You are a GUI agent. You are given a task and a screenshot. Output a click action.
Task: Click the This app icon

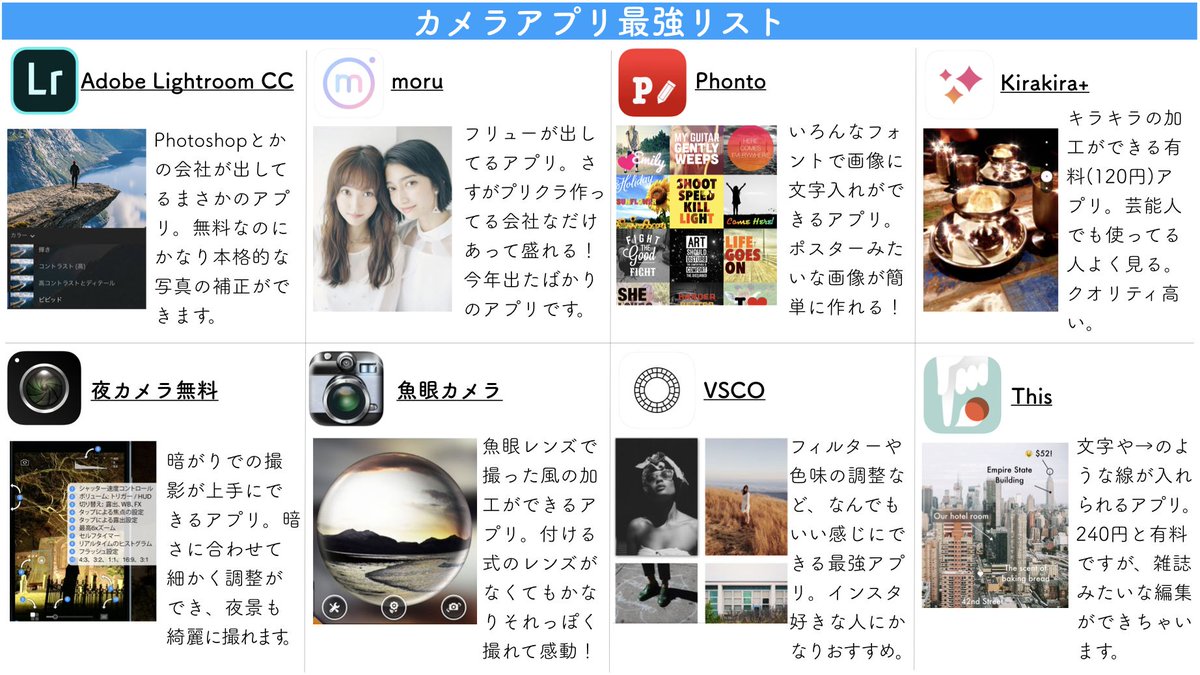coord(961,394)
